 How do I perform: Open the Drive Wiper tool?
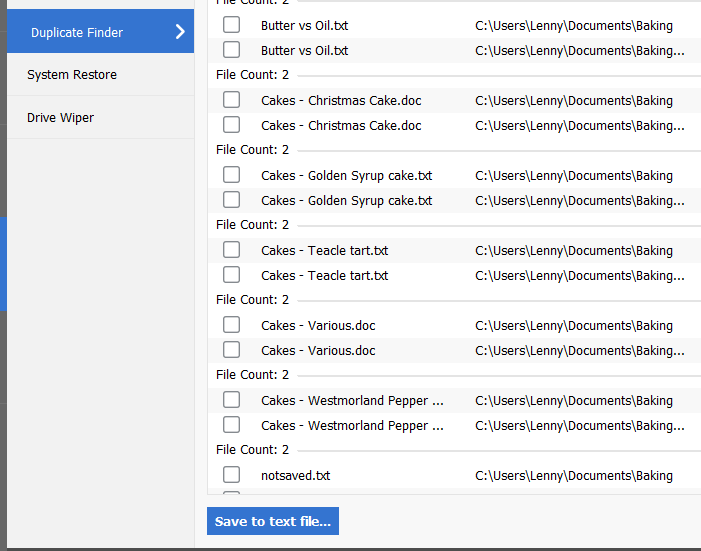61,118
